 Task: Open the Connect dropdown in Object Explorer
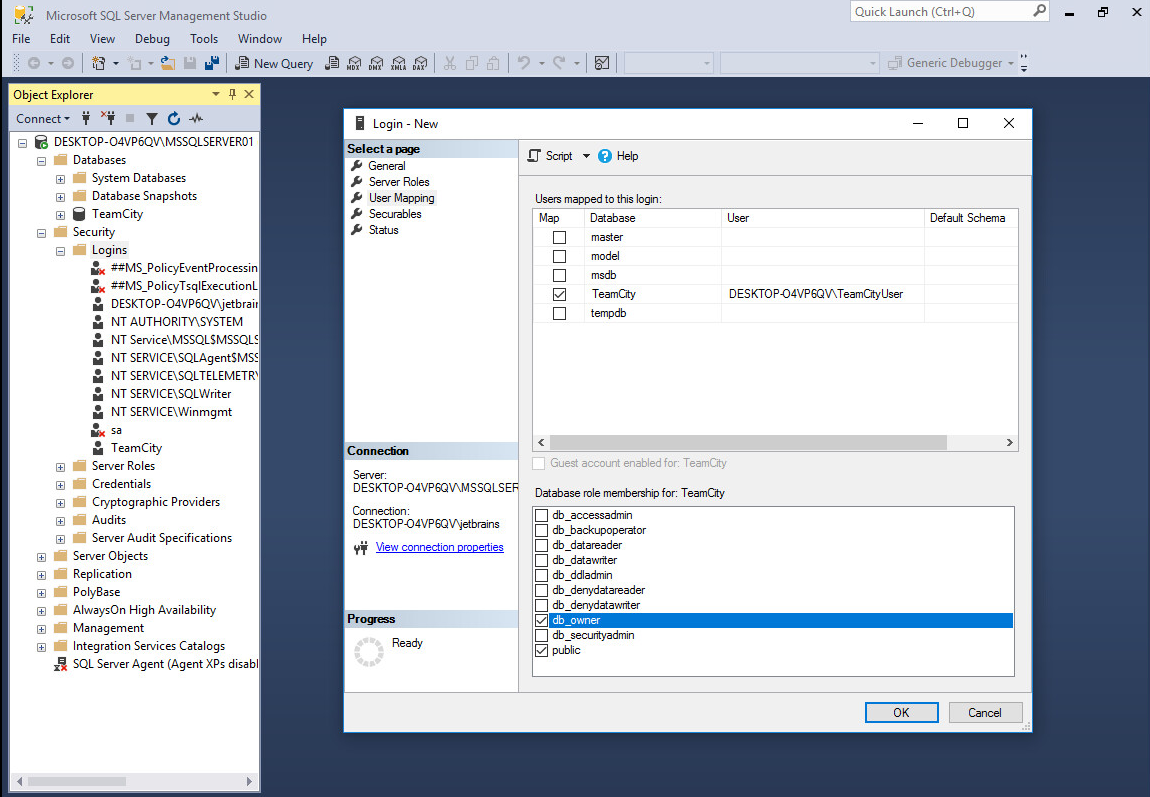coord(44,118)
